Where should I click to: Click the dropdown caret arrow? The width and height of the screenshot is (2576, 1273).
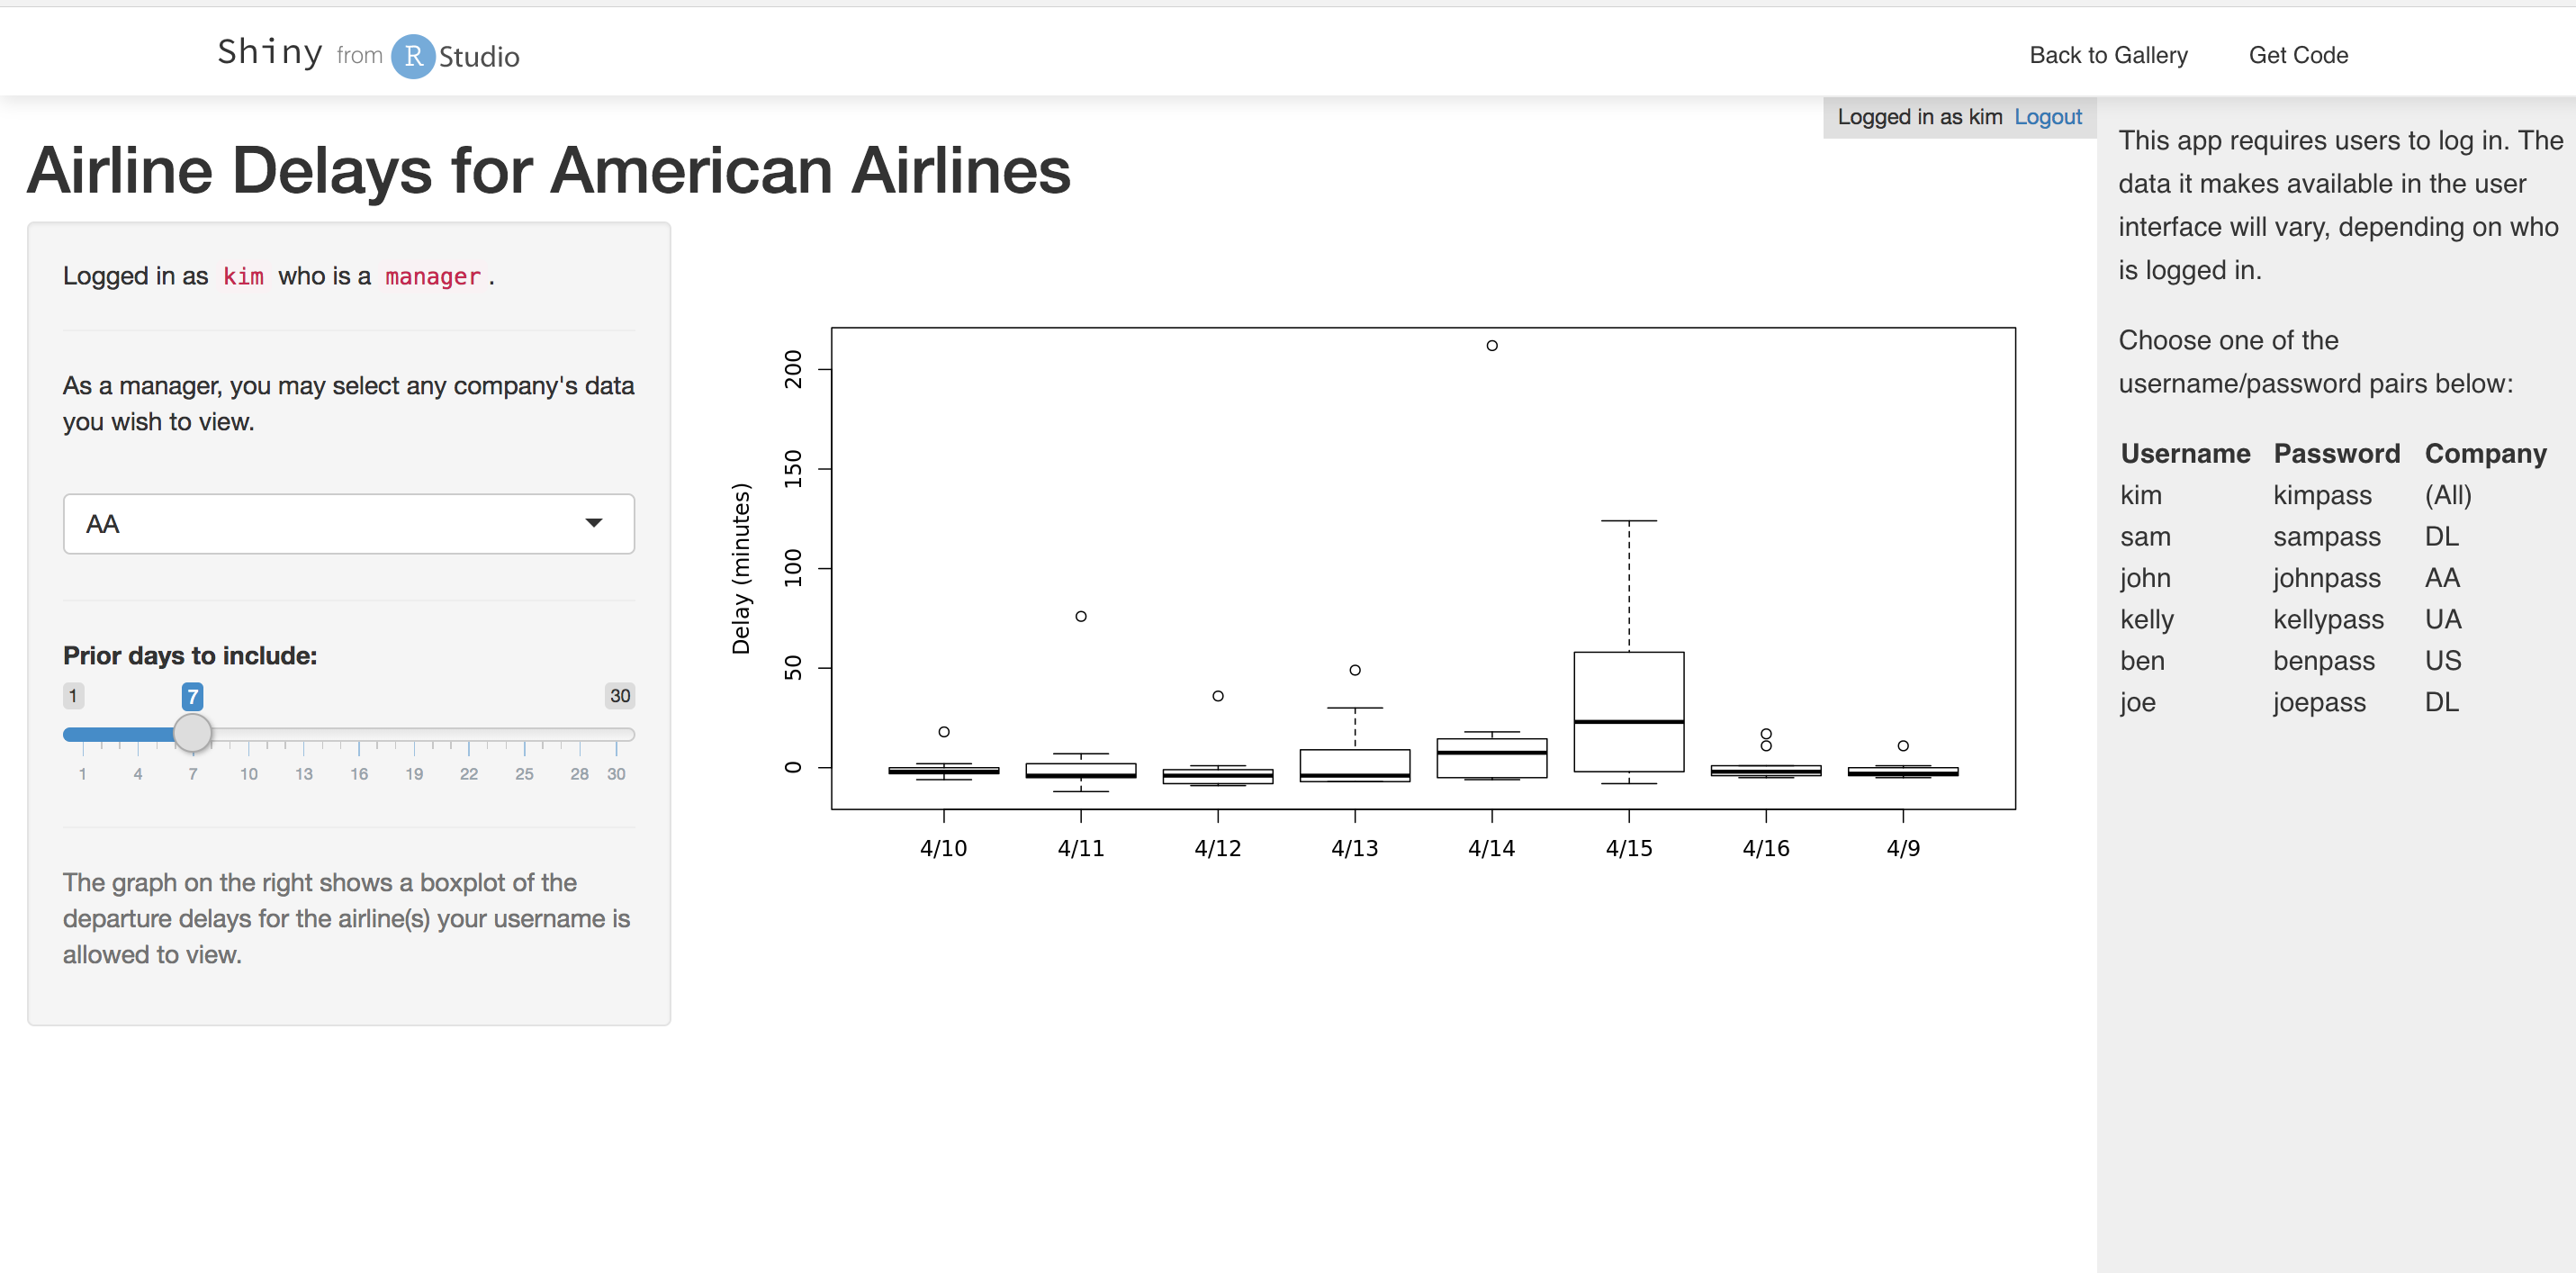click(594, 523)
